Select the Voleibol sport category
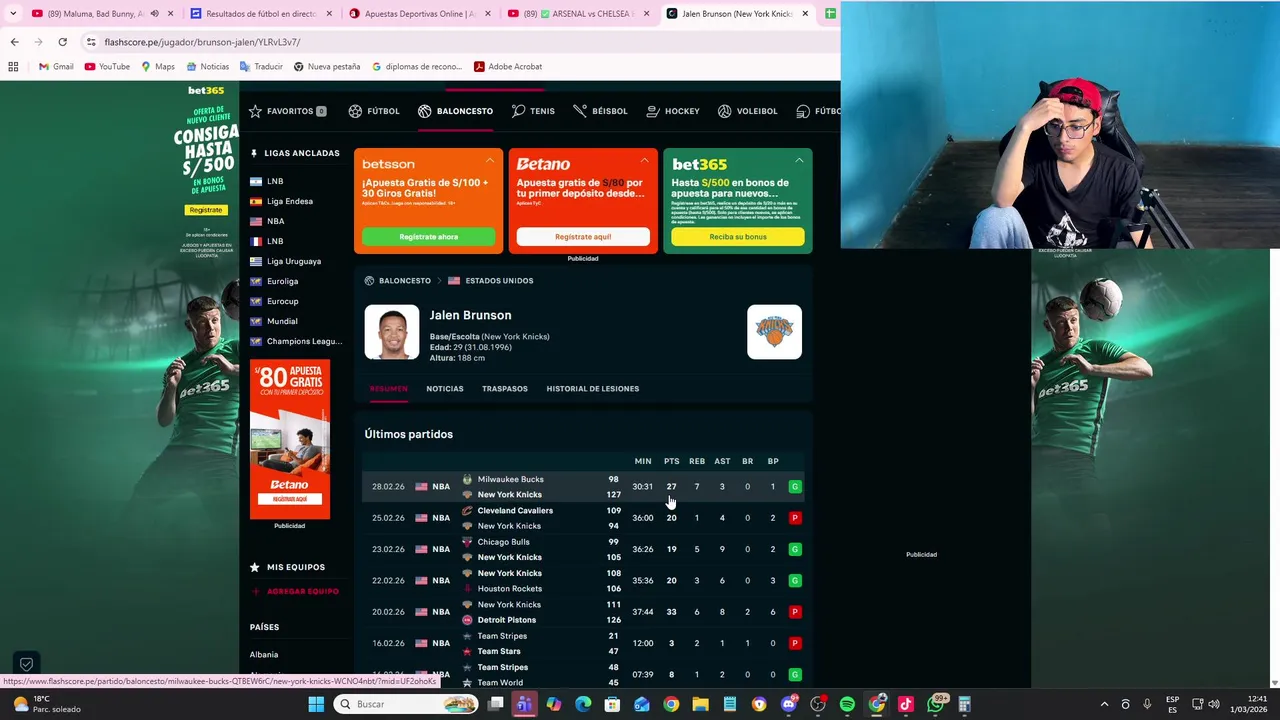 pyautogui.click(x=747, y=111)
